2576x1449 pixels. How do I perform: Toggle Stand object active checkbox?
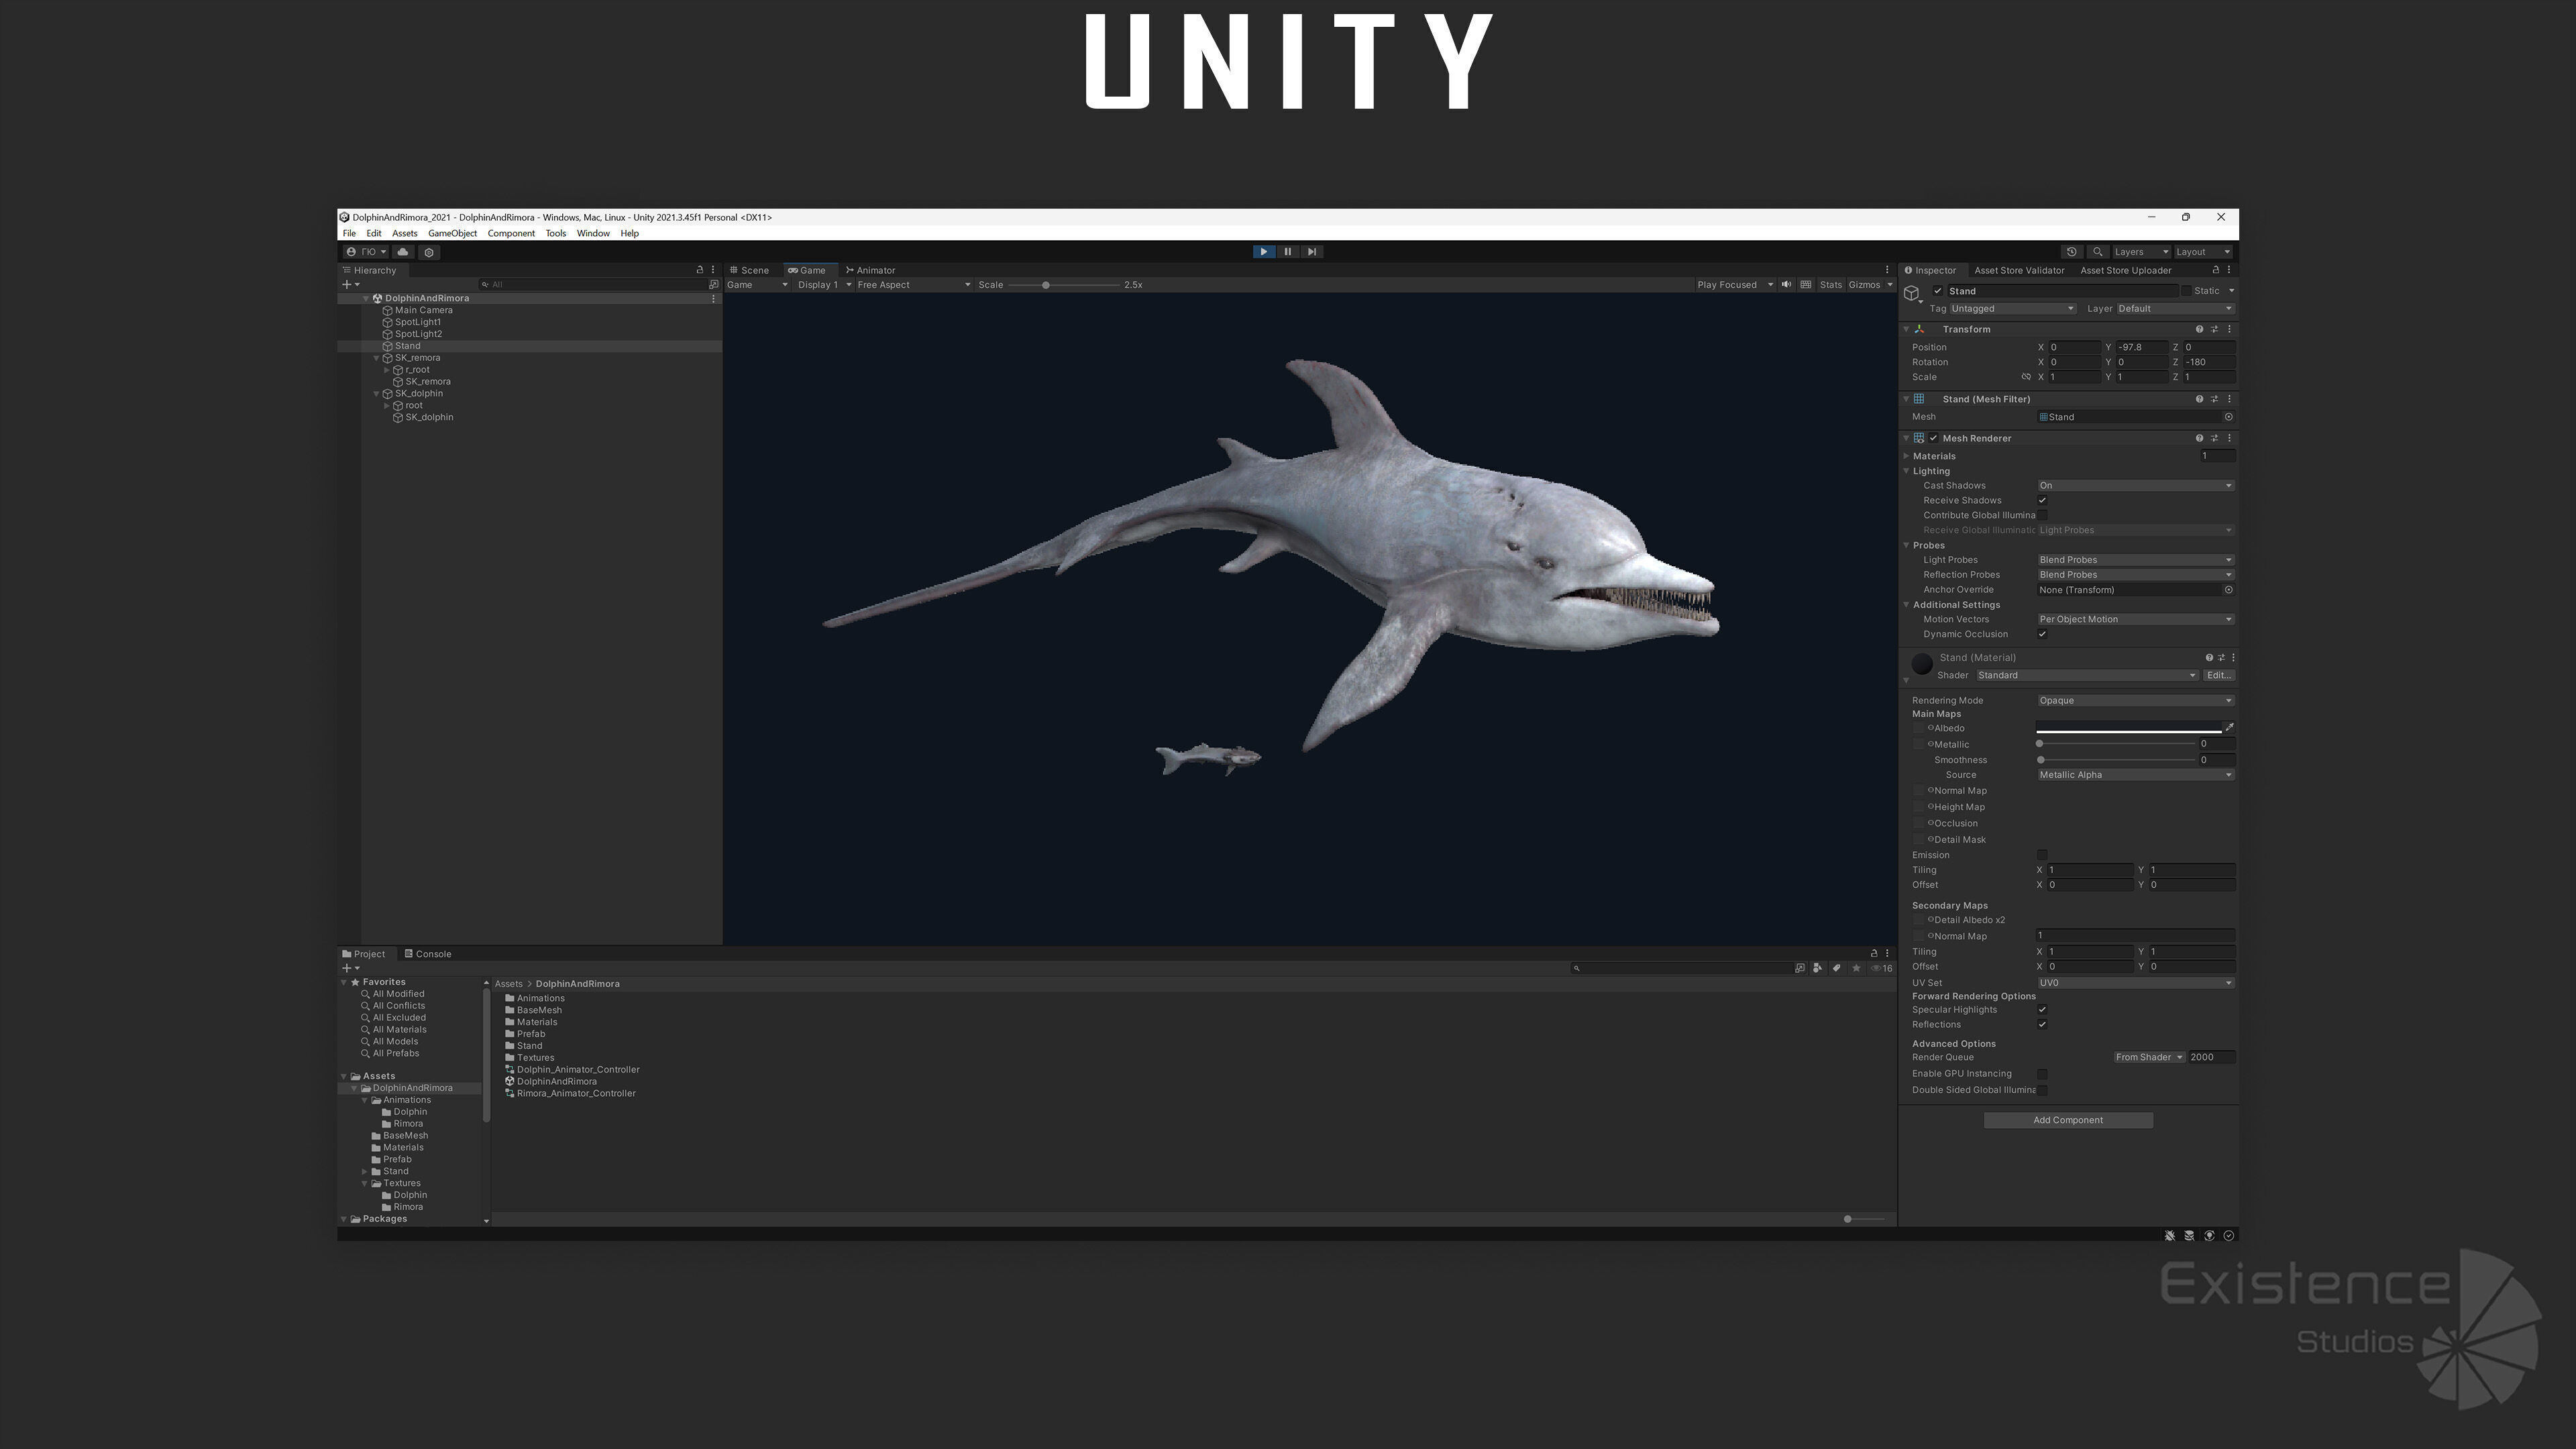click(x=1938, y=291)
